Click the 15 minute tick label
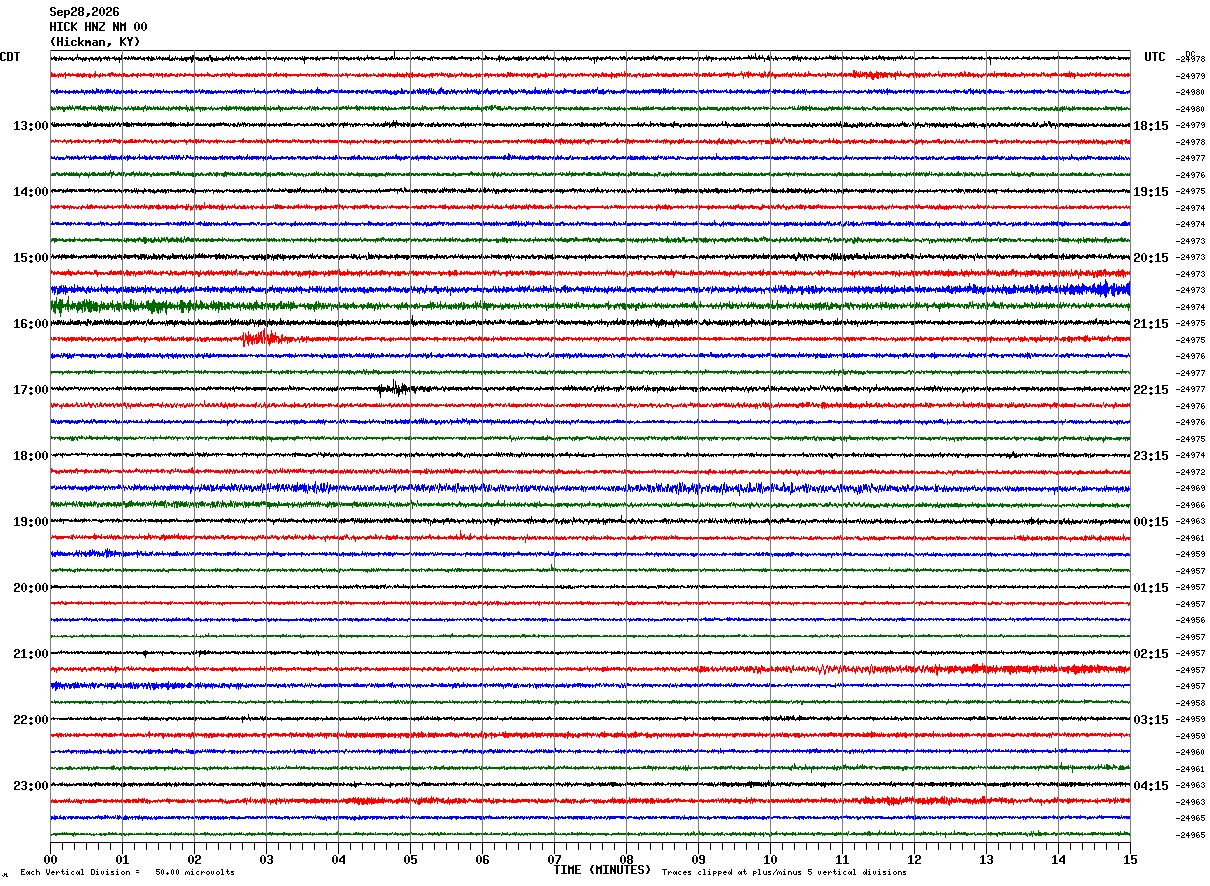The height and width of the screenshot is (886, 1210). coord(1130,860)
